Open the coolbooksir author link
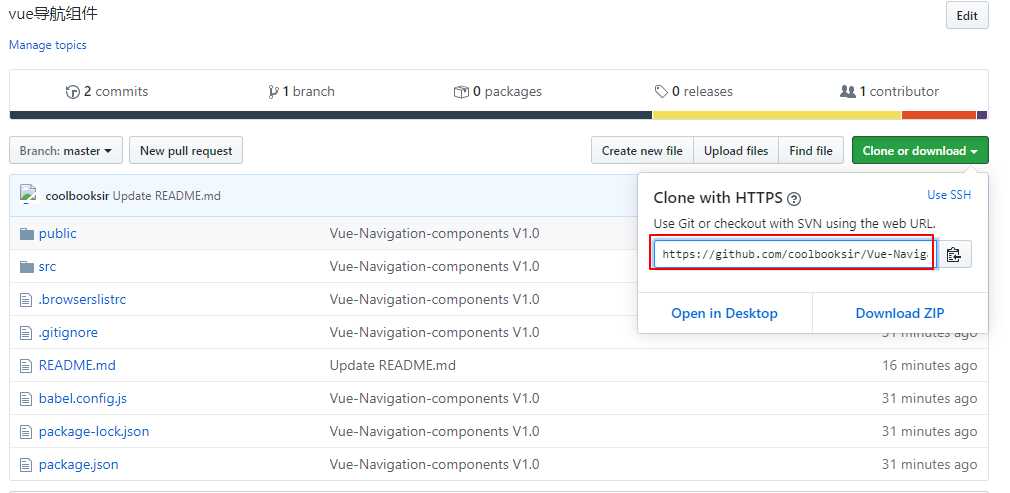1010x493 pixels. click(78, 195)
